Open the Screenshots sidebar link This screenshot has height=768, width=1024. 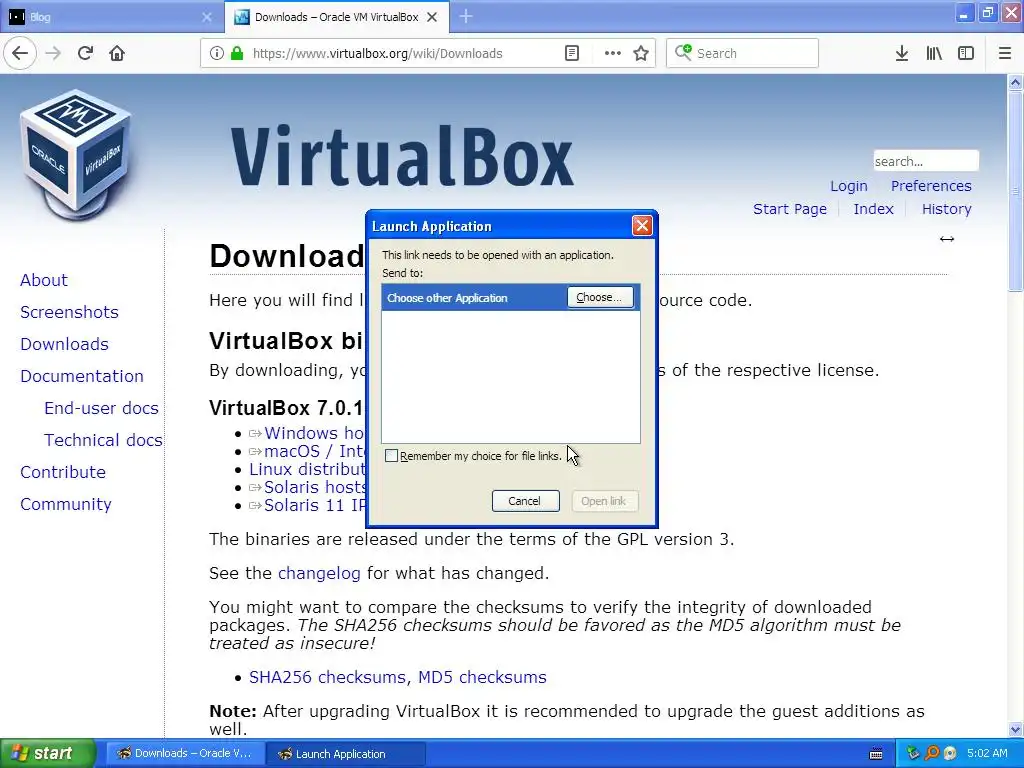(69, 312)
